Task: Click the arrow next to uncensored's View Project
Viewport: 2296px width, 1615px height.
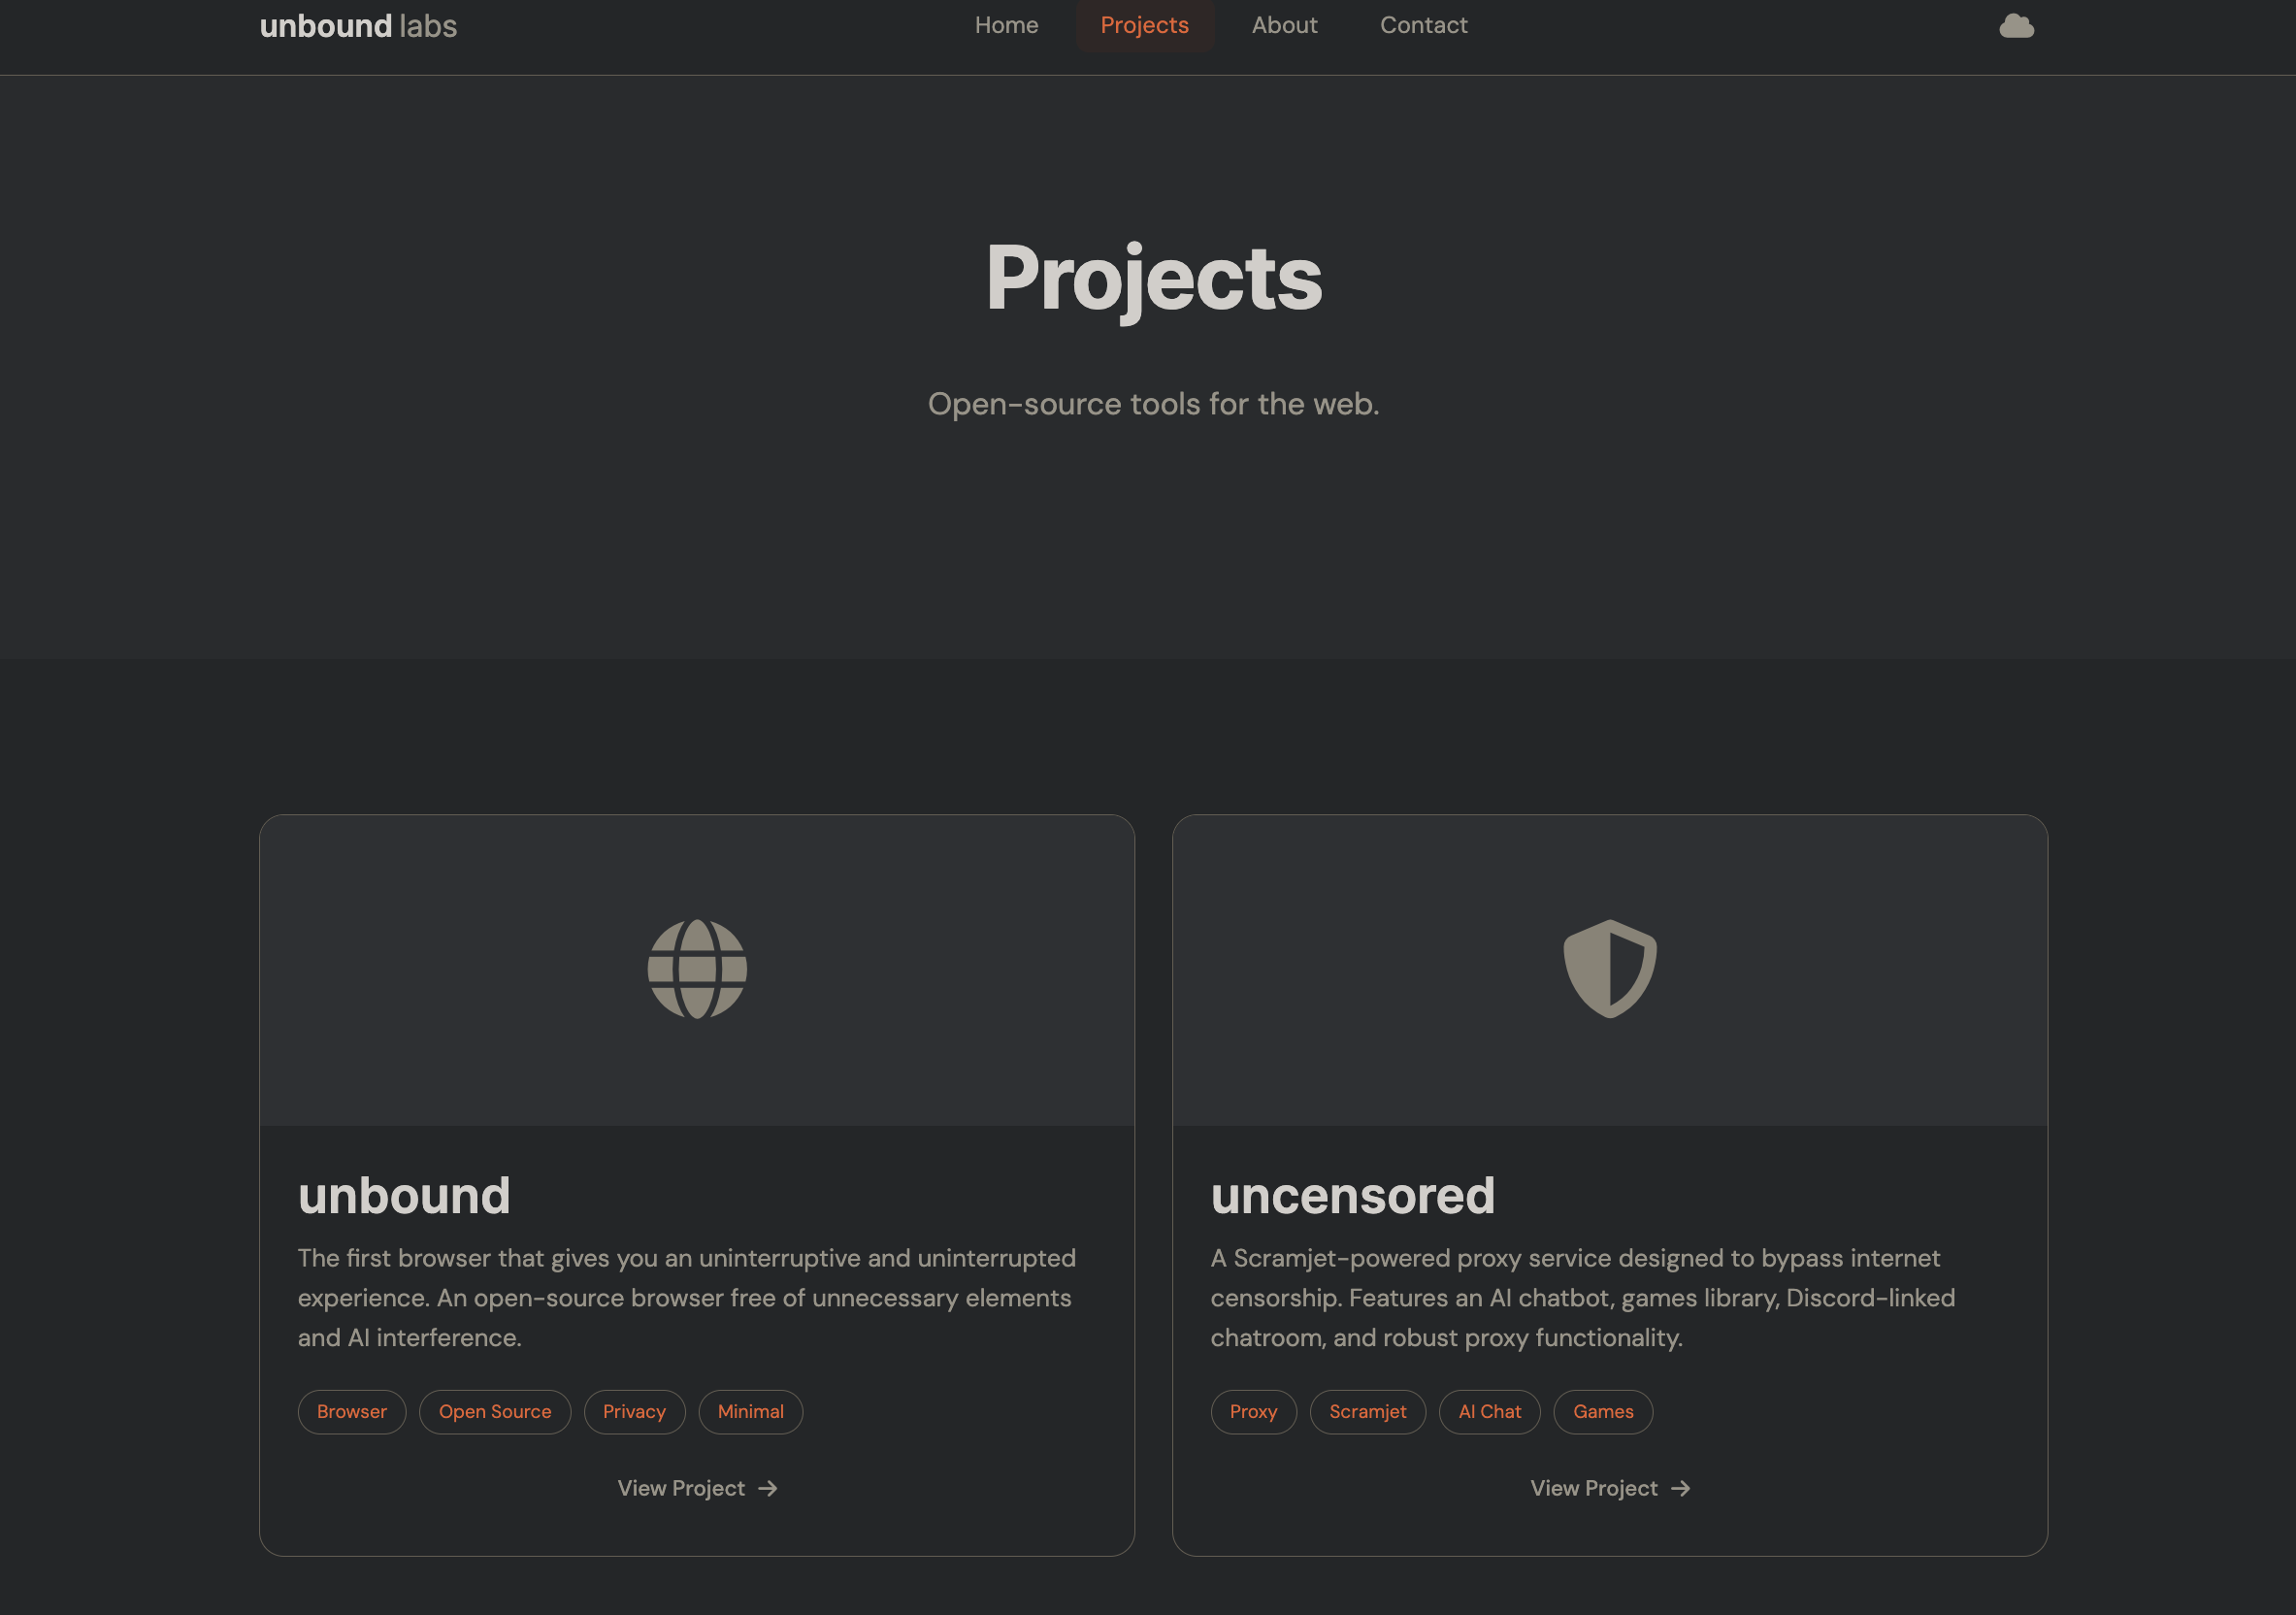Action: click(1681, 1488)
